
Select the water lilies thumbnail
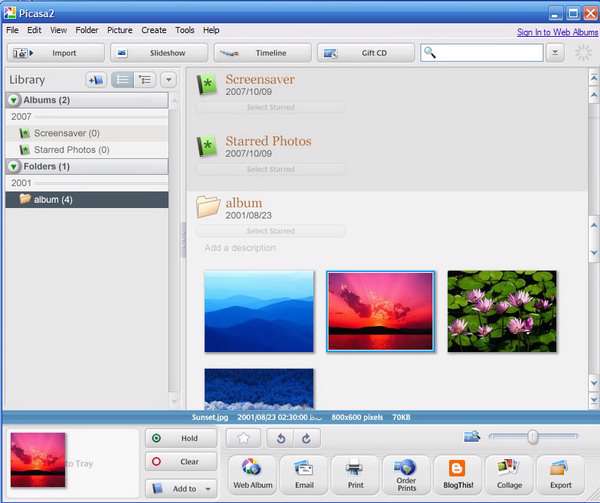tap(502, 311)
